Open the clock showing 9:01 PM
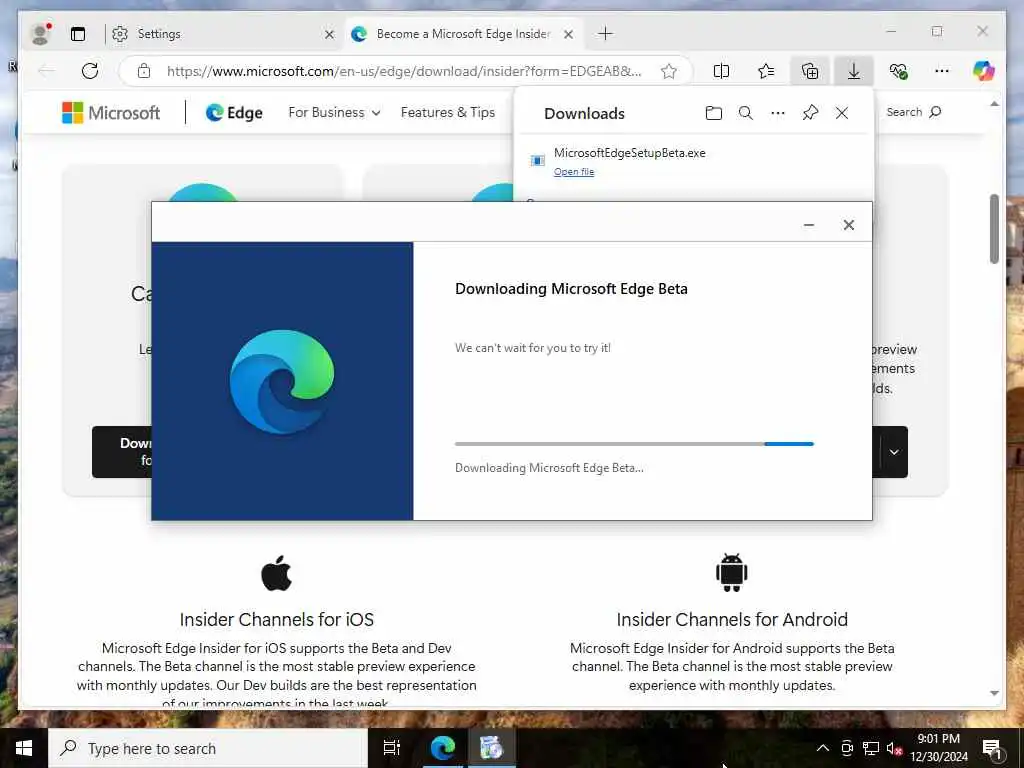The image size is (1024, 768). (939, 748)
